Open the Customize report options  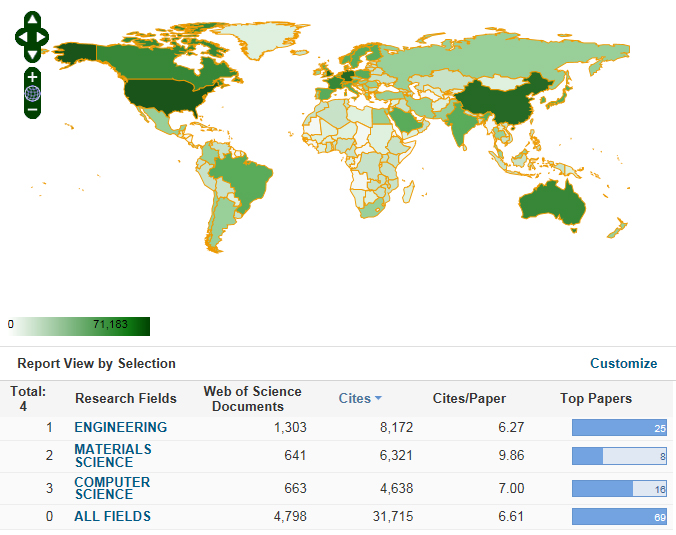pos(623,363)
